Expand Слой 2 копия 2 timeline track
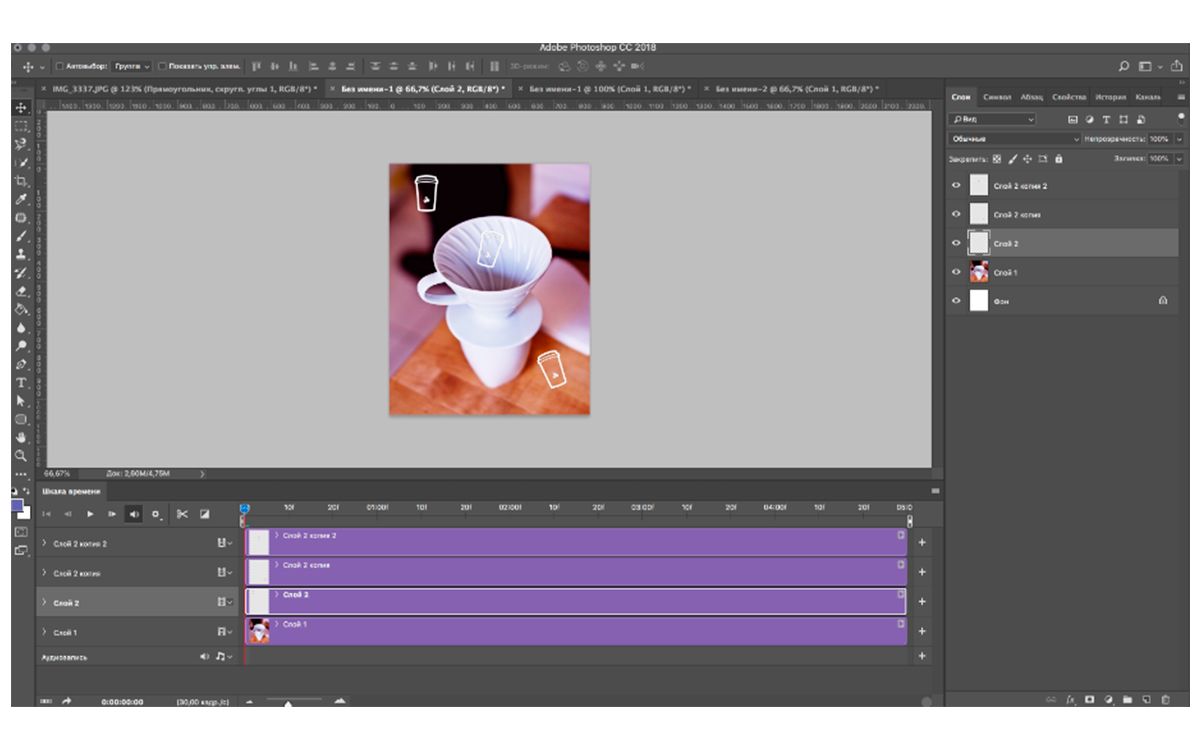Screen dimensions: 1200x750 44,543
